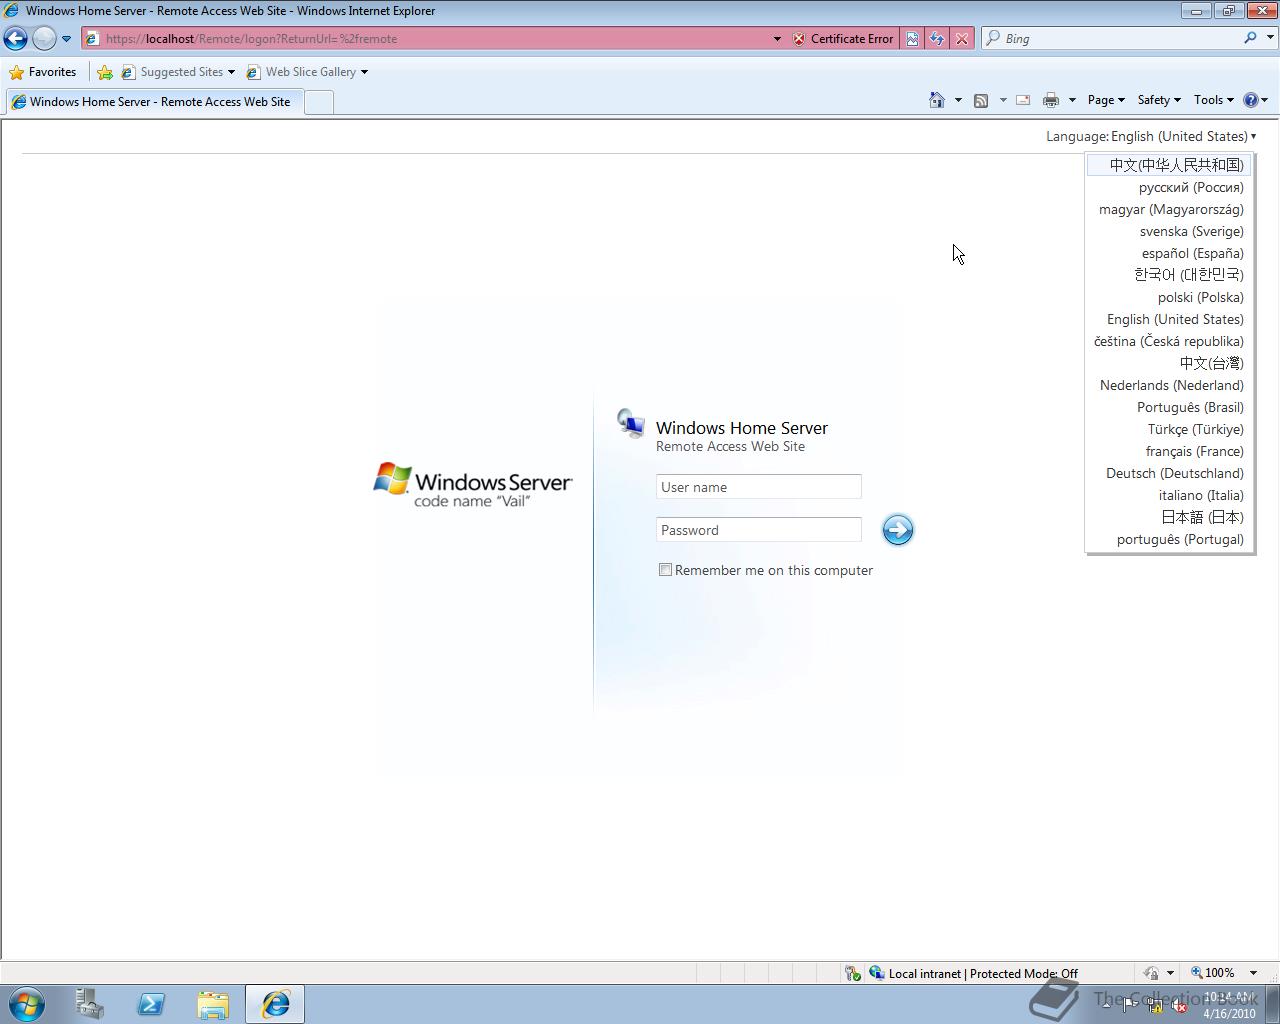Select Deutsch (Deutschland) language
The image size is (1280, 1024).
point(1169,473)
